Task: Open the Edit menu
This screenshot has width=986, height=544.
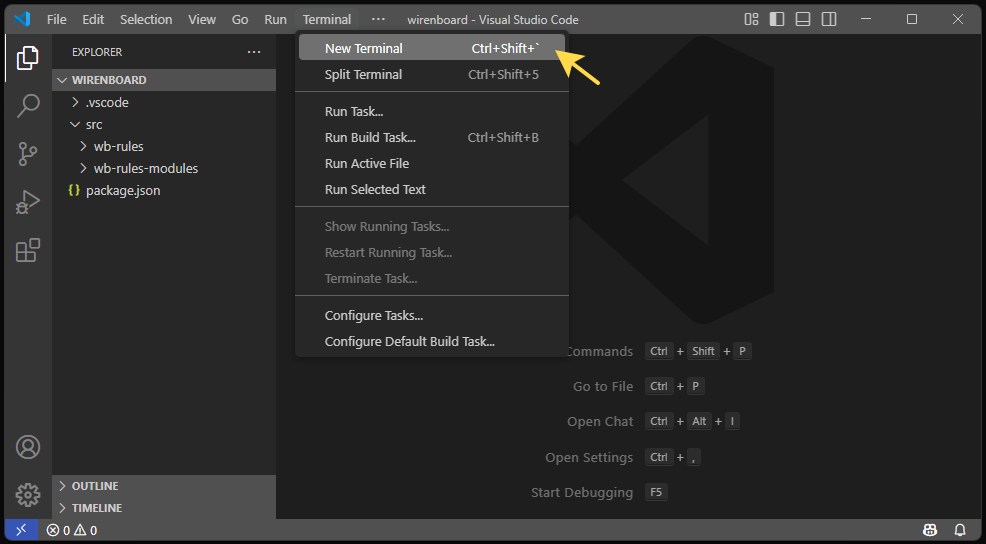Action: pos(93,19)
